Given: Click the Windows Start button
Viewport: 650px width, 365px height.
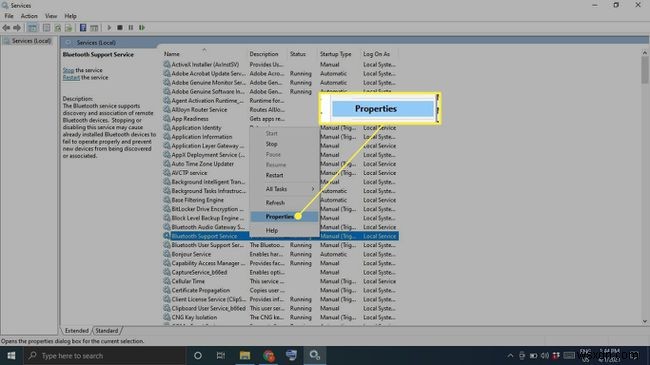Looking at the screenshot, I should (x=11, y=356).
